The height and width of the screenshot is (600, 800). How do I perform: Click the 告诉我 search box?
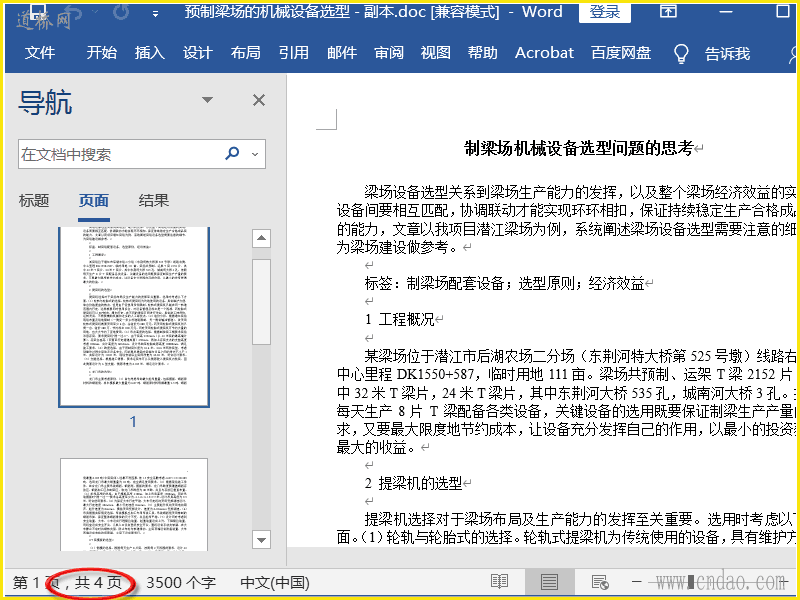(x=727, y=53)
